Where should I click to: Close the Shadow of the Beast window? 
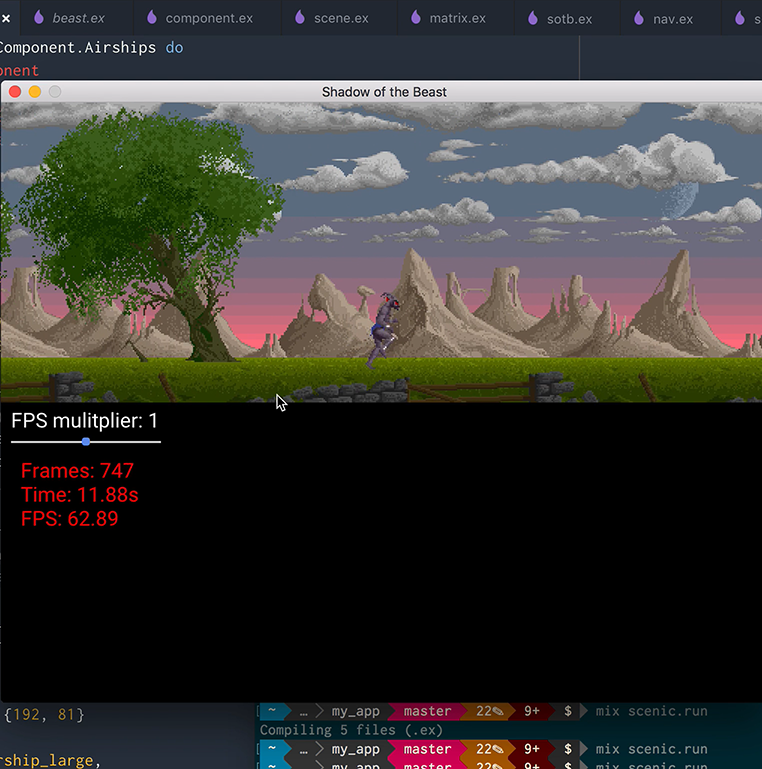[15, 92]
